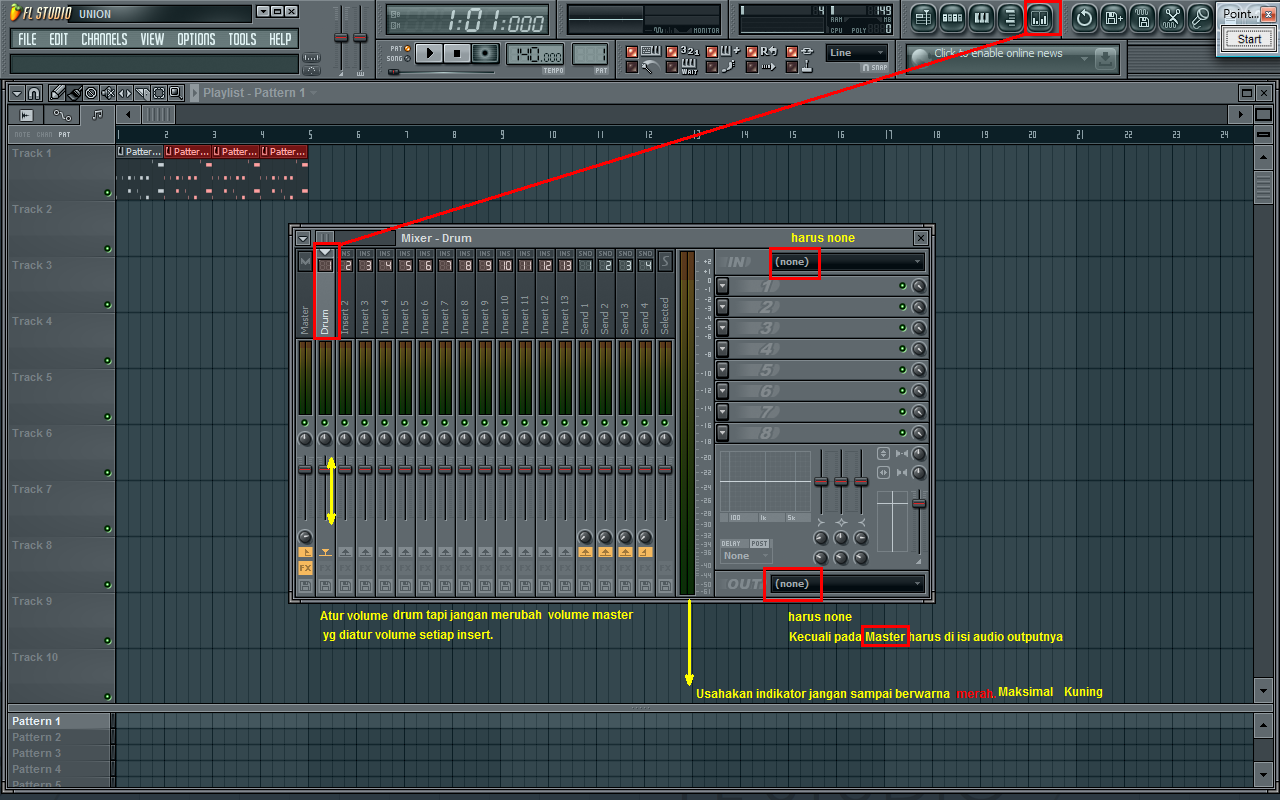Toggle effect slot 2 enable LED
This screenshot has width=1280, height=800.
coord(902,307)
